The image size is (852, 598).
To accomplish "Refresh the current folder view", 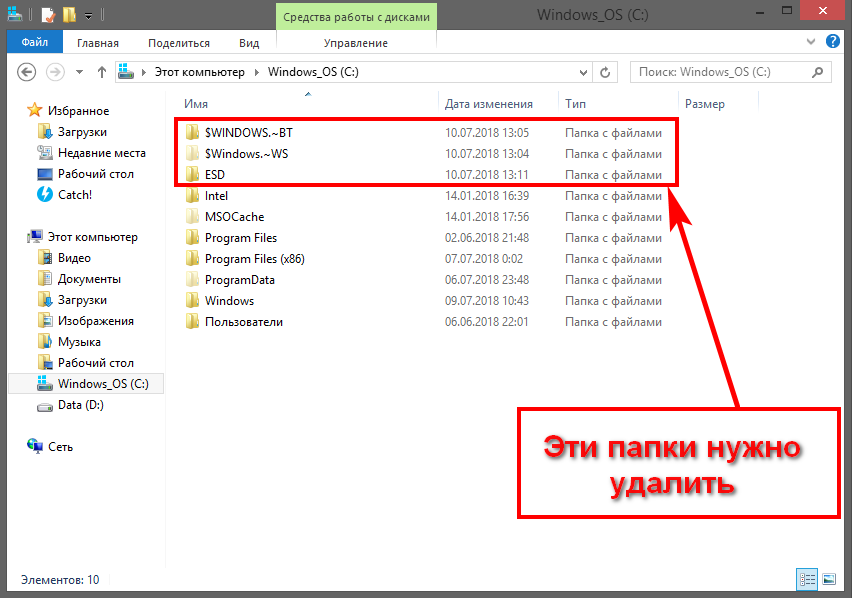I will click(605, 72).
